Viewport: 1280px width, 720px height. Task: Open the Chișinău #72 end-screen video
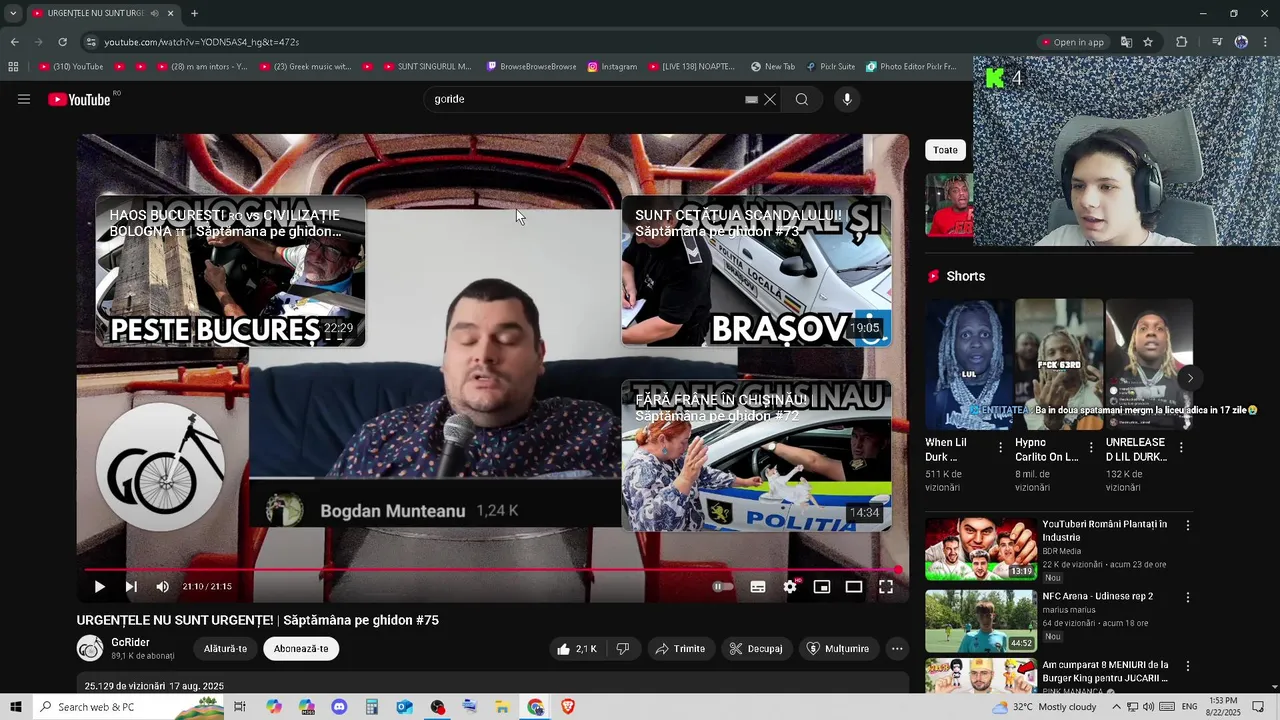tap(756, 456)
